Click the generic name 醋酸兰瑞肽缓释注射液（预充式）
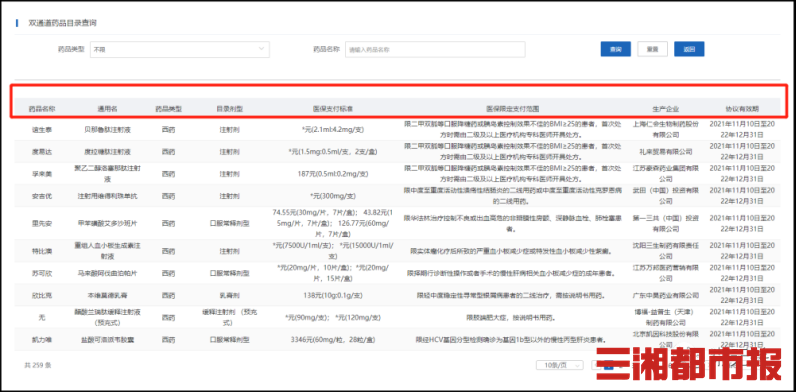 [108, 317]
